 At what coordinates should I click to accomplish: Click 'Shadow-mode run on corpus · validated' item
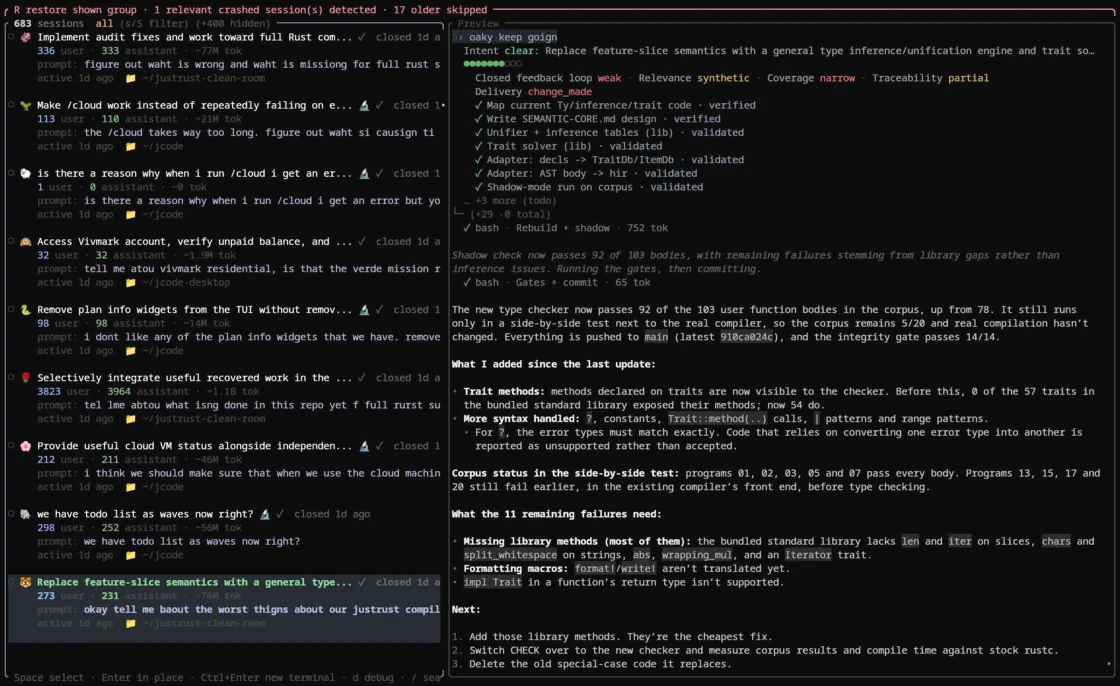[589, 187]
